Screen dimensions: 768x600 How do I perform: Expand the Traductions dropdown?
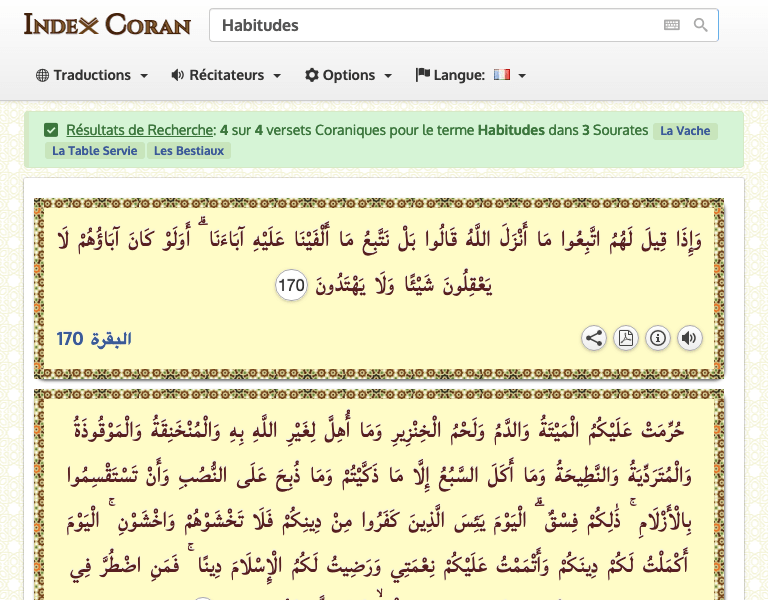click(x=92, y=75)
